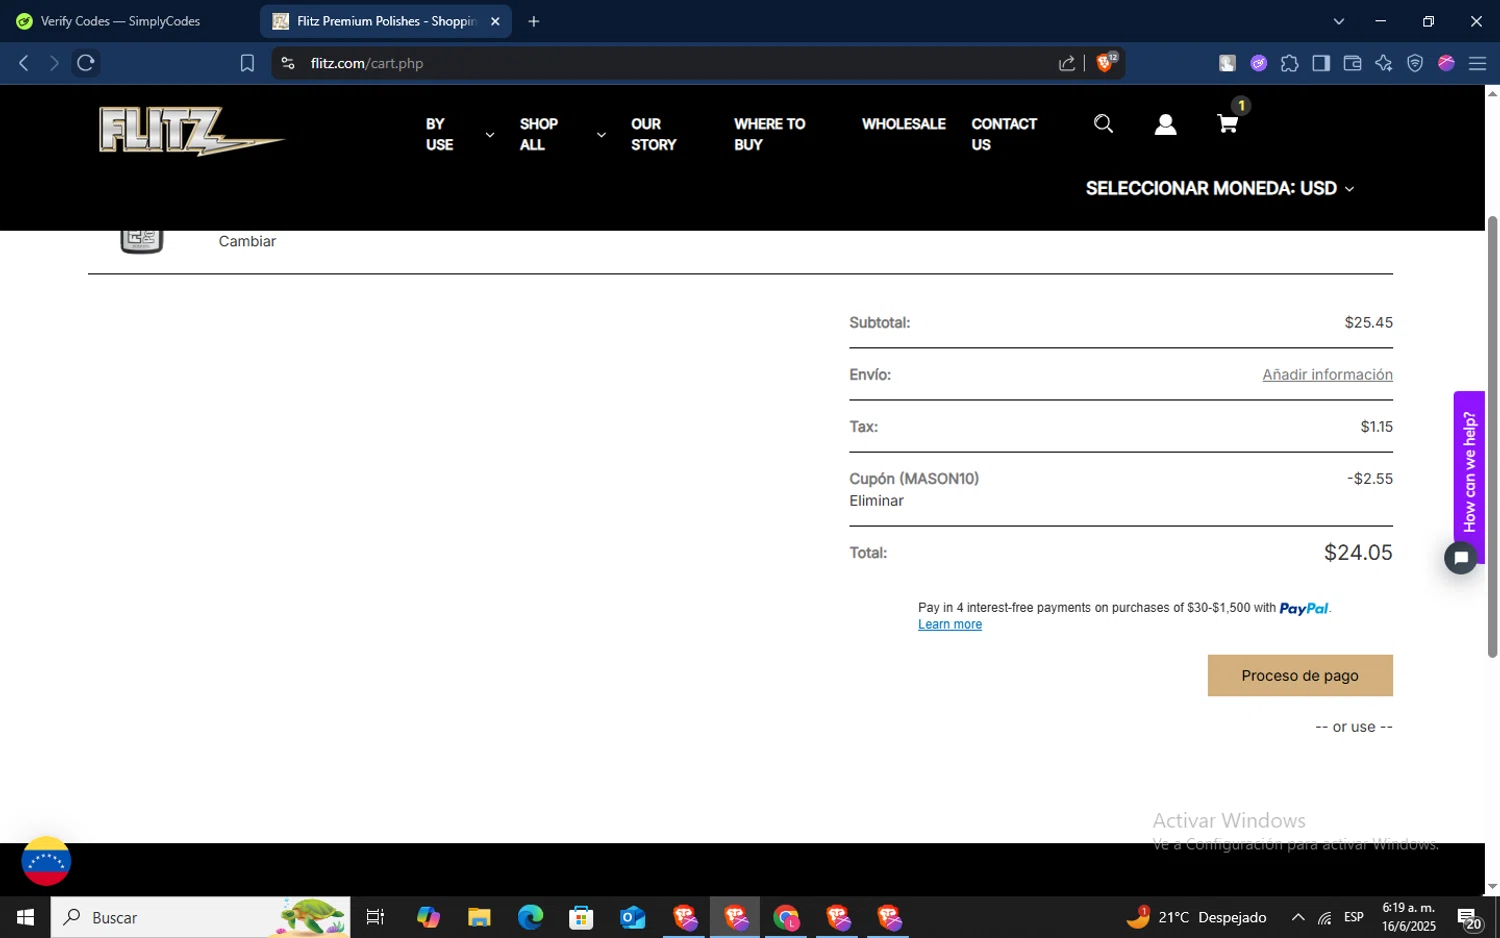Click the ESP language indicator
Screen dimensions: 1500x938
pos(1354,917)
